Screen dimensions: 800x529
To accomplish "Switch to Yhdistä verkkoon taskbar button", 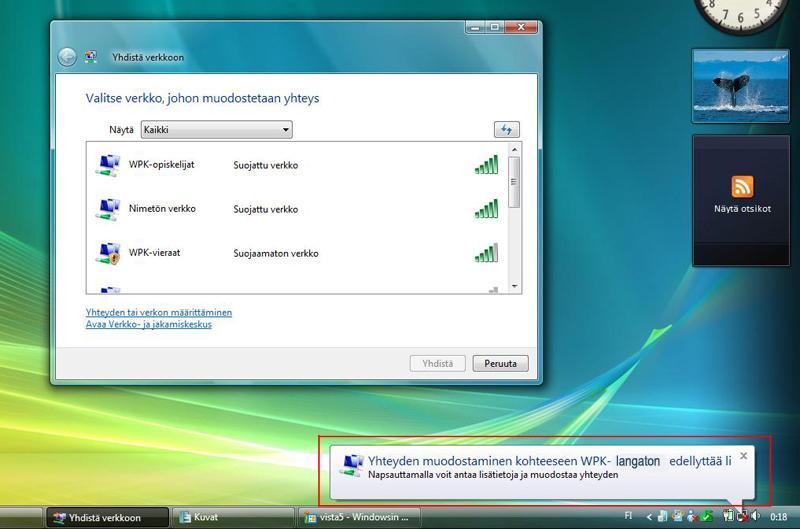I will coord(107,517).
